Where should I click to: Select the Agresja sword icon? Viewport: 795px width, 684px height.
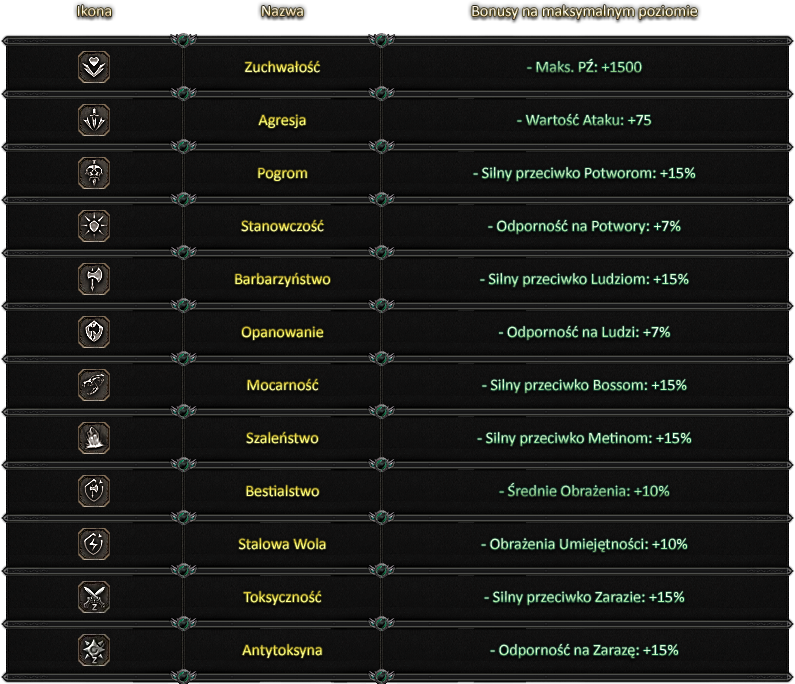click(x=94, y=120)
